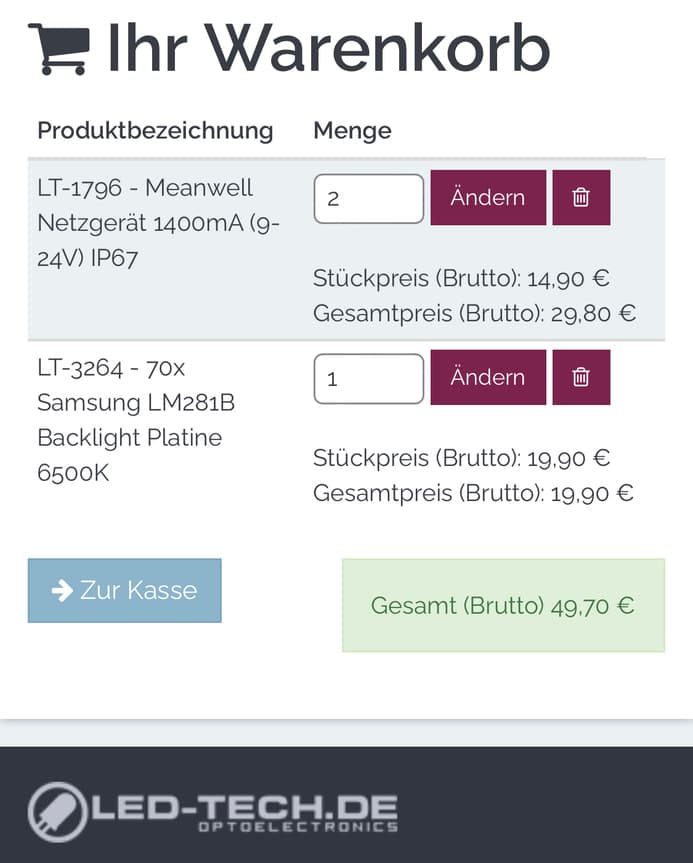Click the Ihr Warenkorb heading text
The width and height of the screenshot is (693, 863).
click(328, 47)
